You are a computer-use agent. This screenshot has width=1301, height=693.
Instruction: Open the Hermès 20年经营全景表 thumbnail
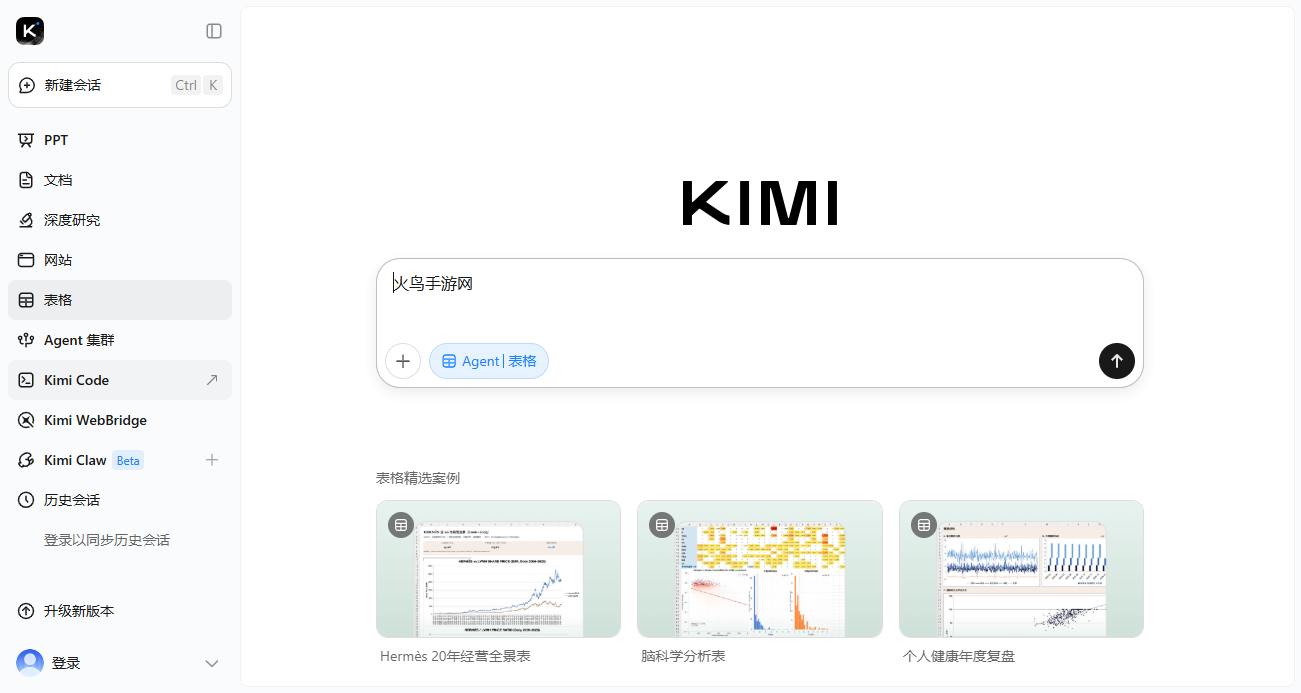498,569
